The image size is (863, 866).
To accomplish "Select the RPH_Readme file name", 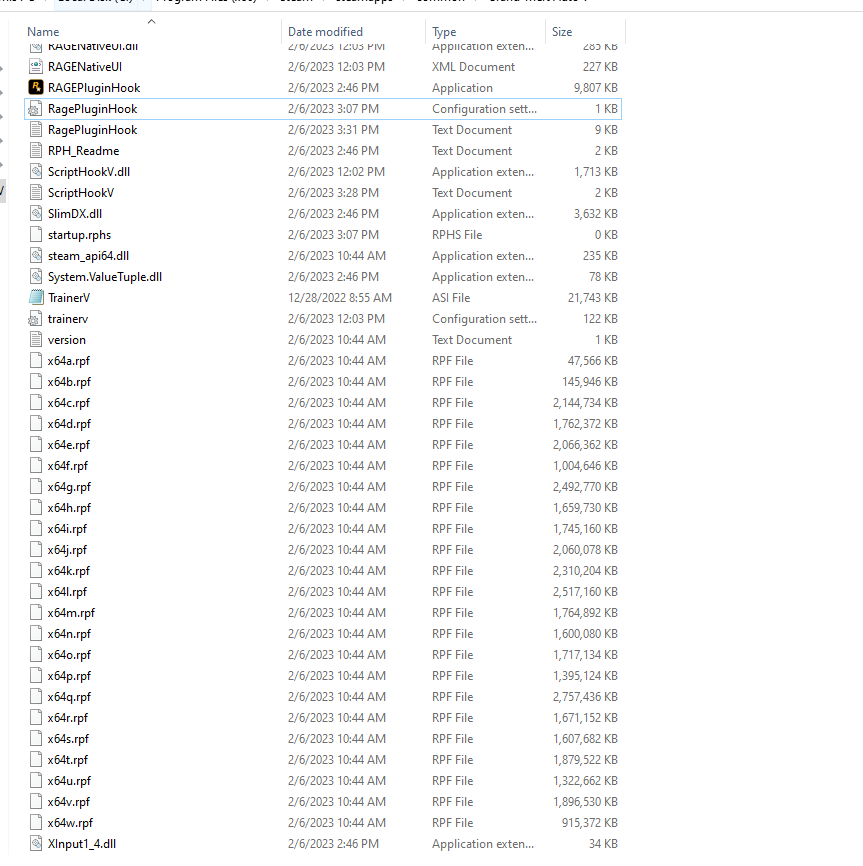I will 83,151.
